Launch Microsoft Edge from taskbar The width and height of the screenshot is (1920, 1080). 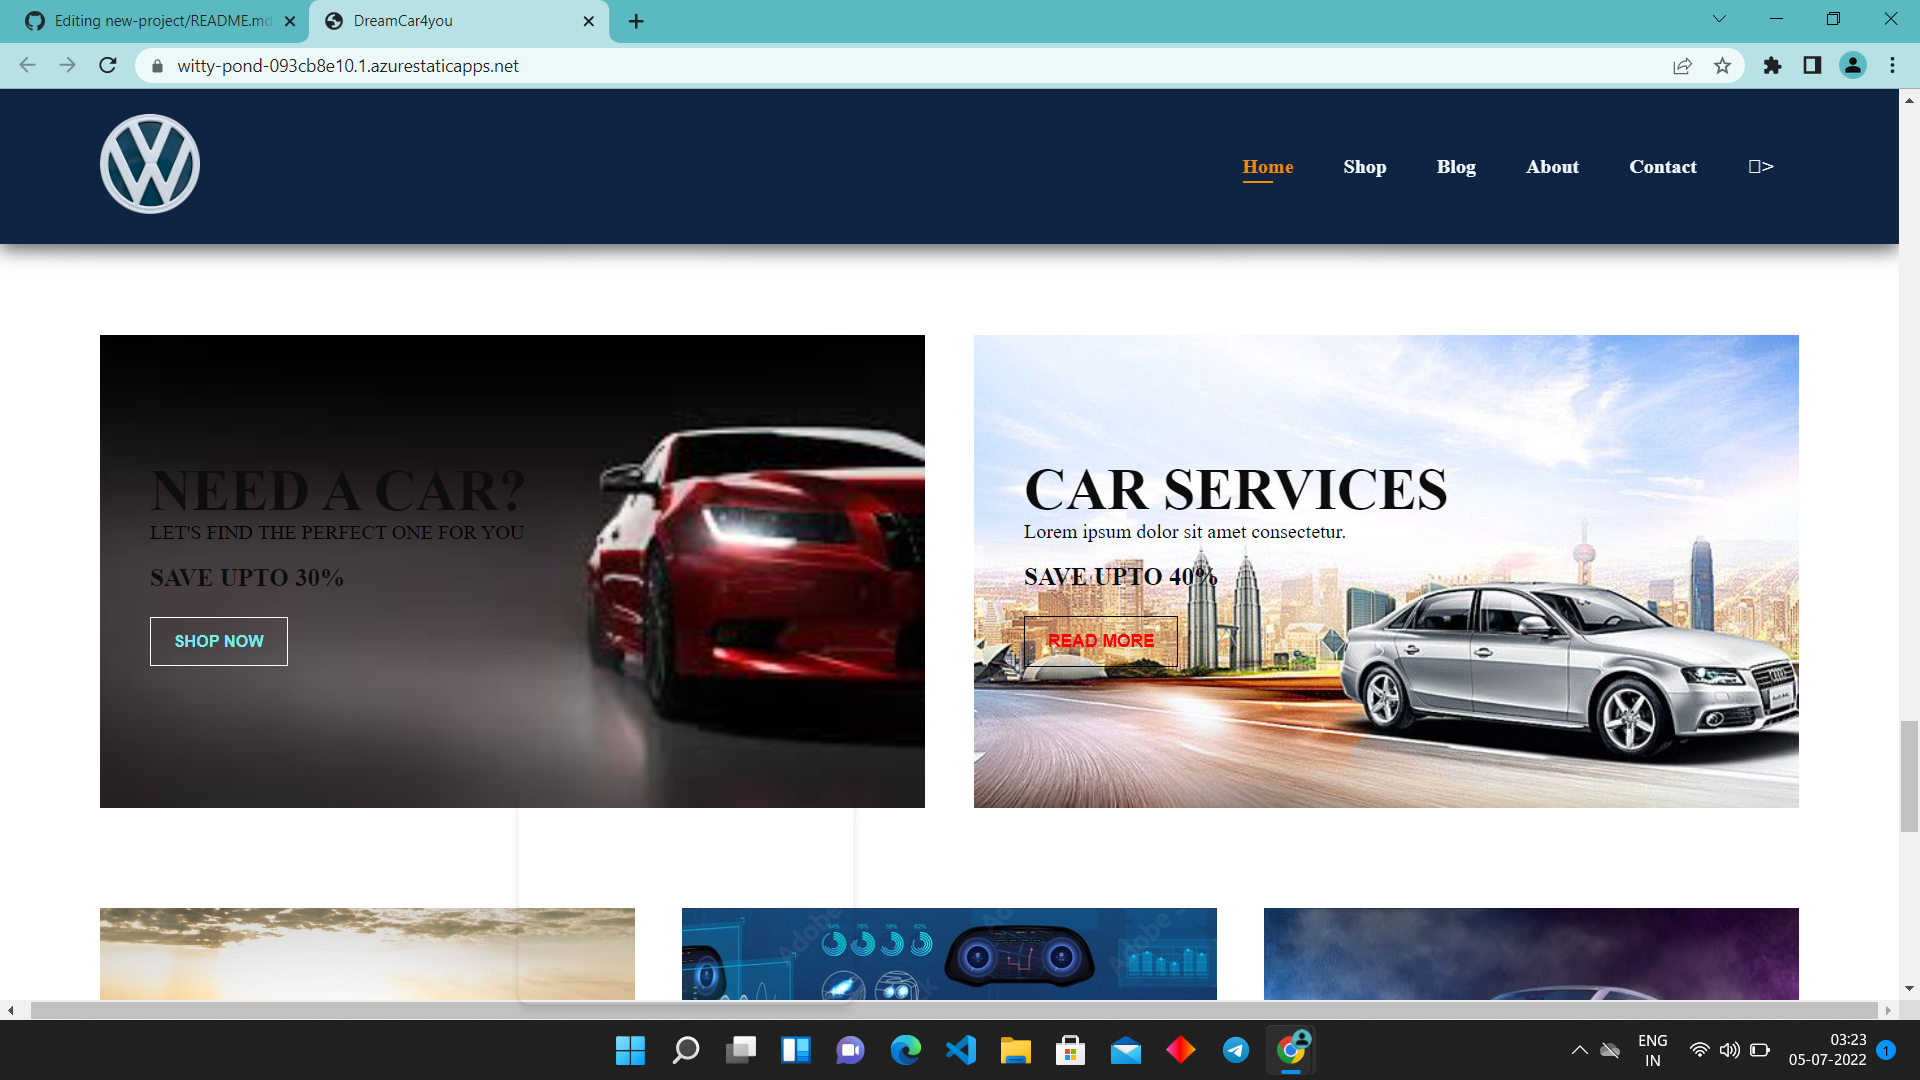tap(906, 1050)
